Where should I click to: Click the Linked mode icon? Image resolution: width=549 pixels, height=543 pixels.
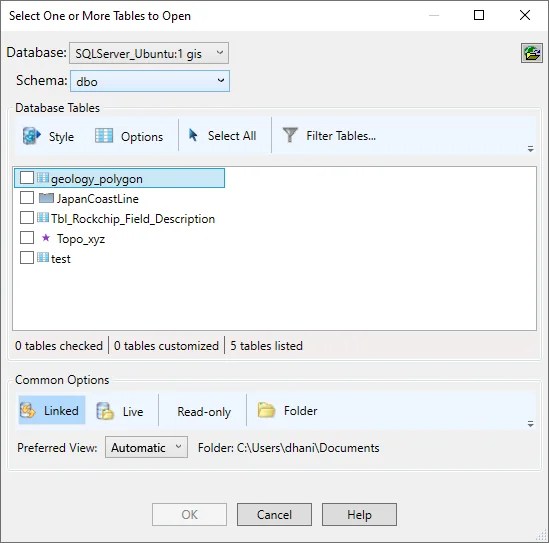tap(28, 410)
